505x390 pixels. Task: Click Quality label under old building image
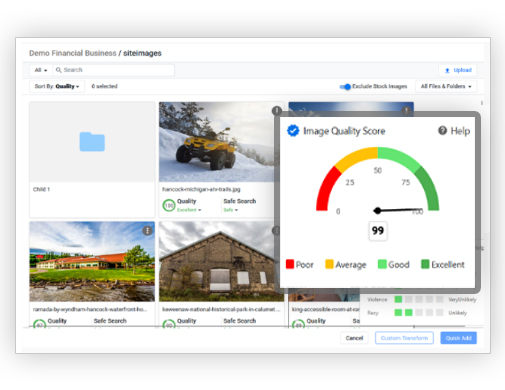point(186,321)
